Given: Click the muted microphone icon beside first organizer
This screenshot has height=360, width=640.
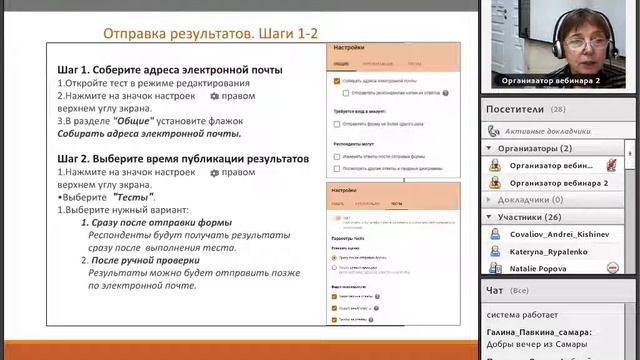Looking at the screenshot, I should coord(611,165).
